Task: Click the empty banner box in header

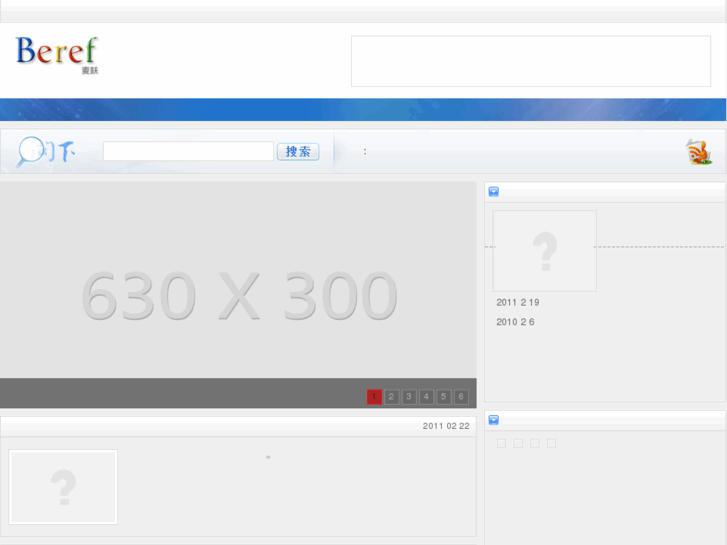Action: coord(531,61)
